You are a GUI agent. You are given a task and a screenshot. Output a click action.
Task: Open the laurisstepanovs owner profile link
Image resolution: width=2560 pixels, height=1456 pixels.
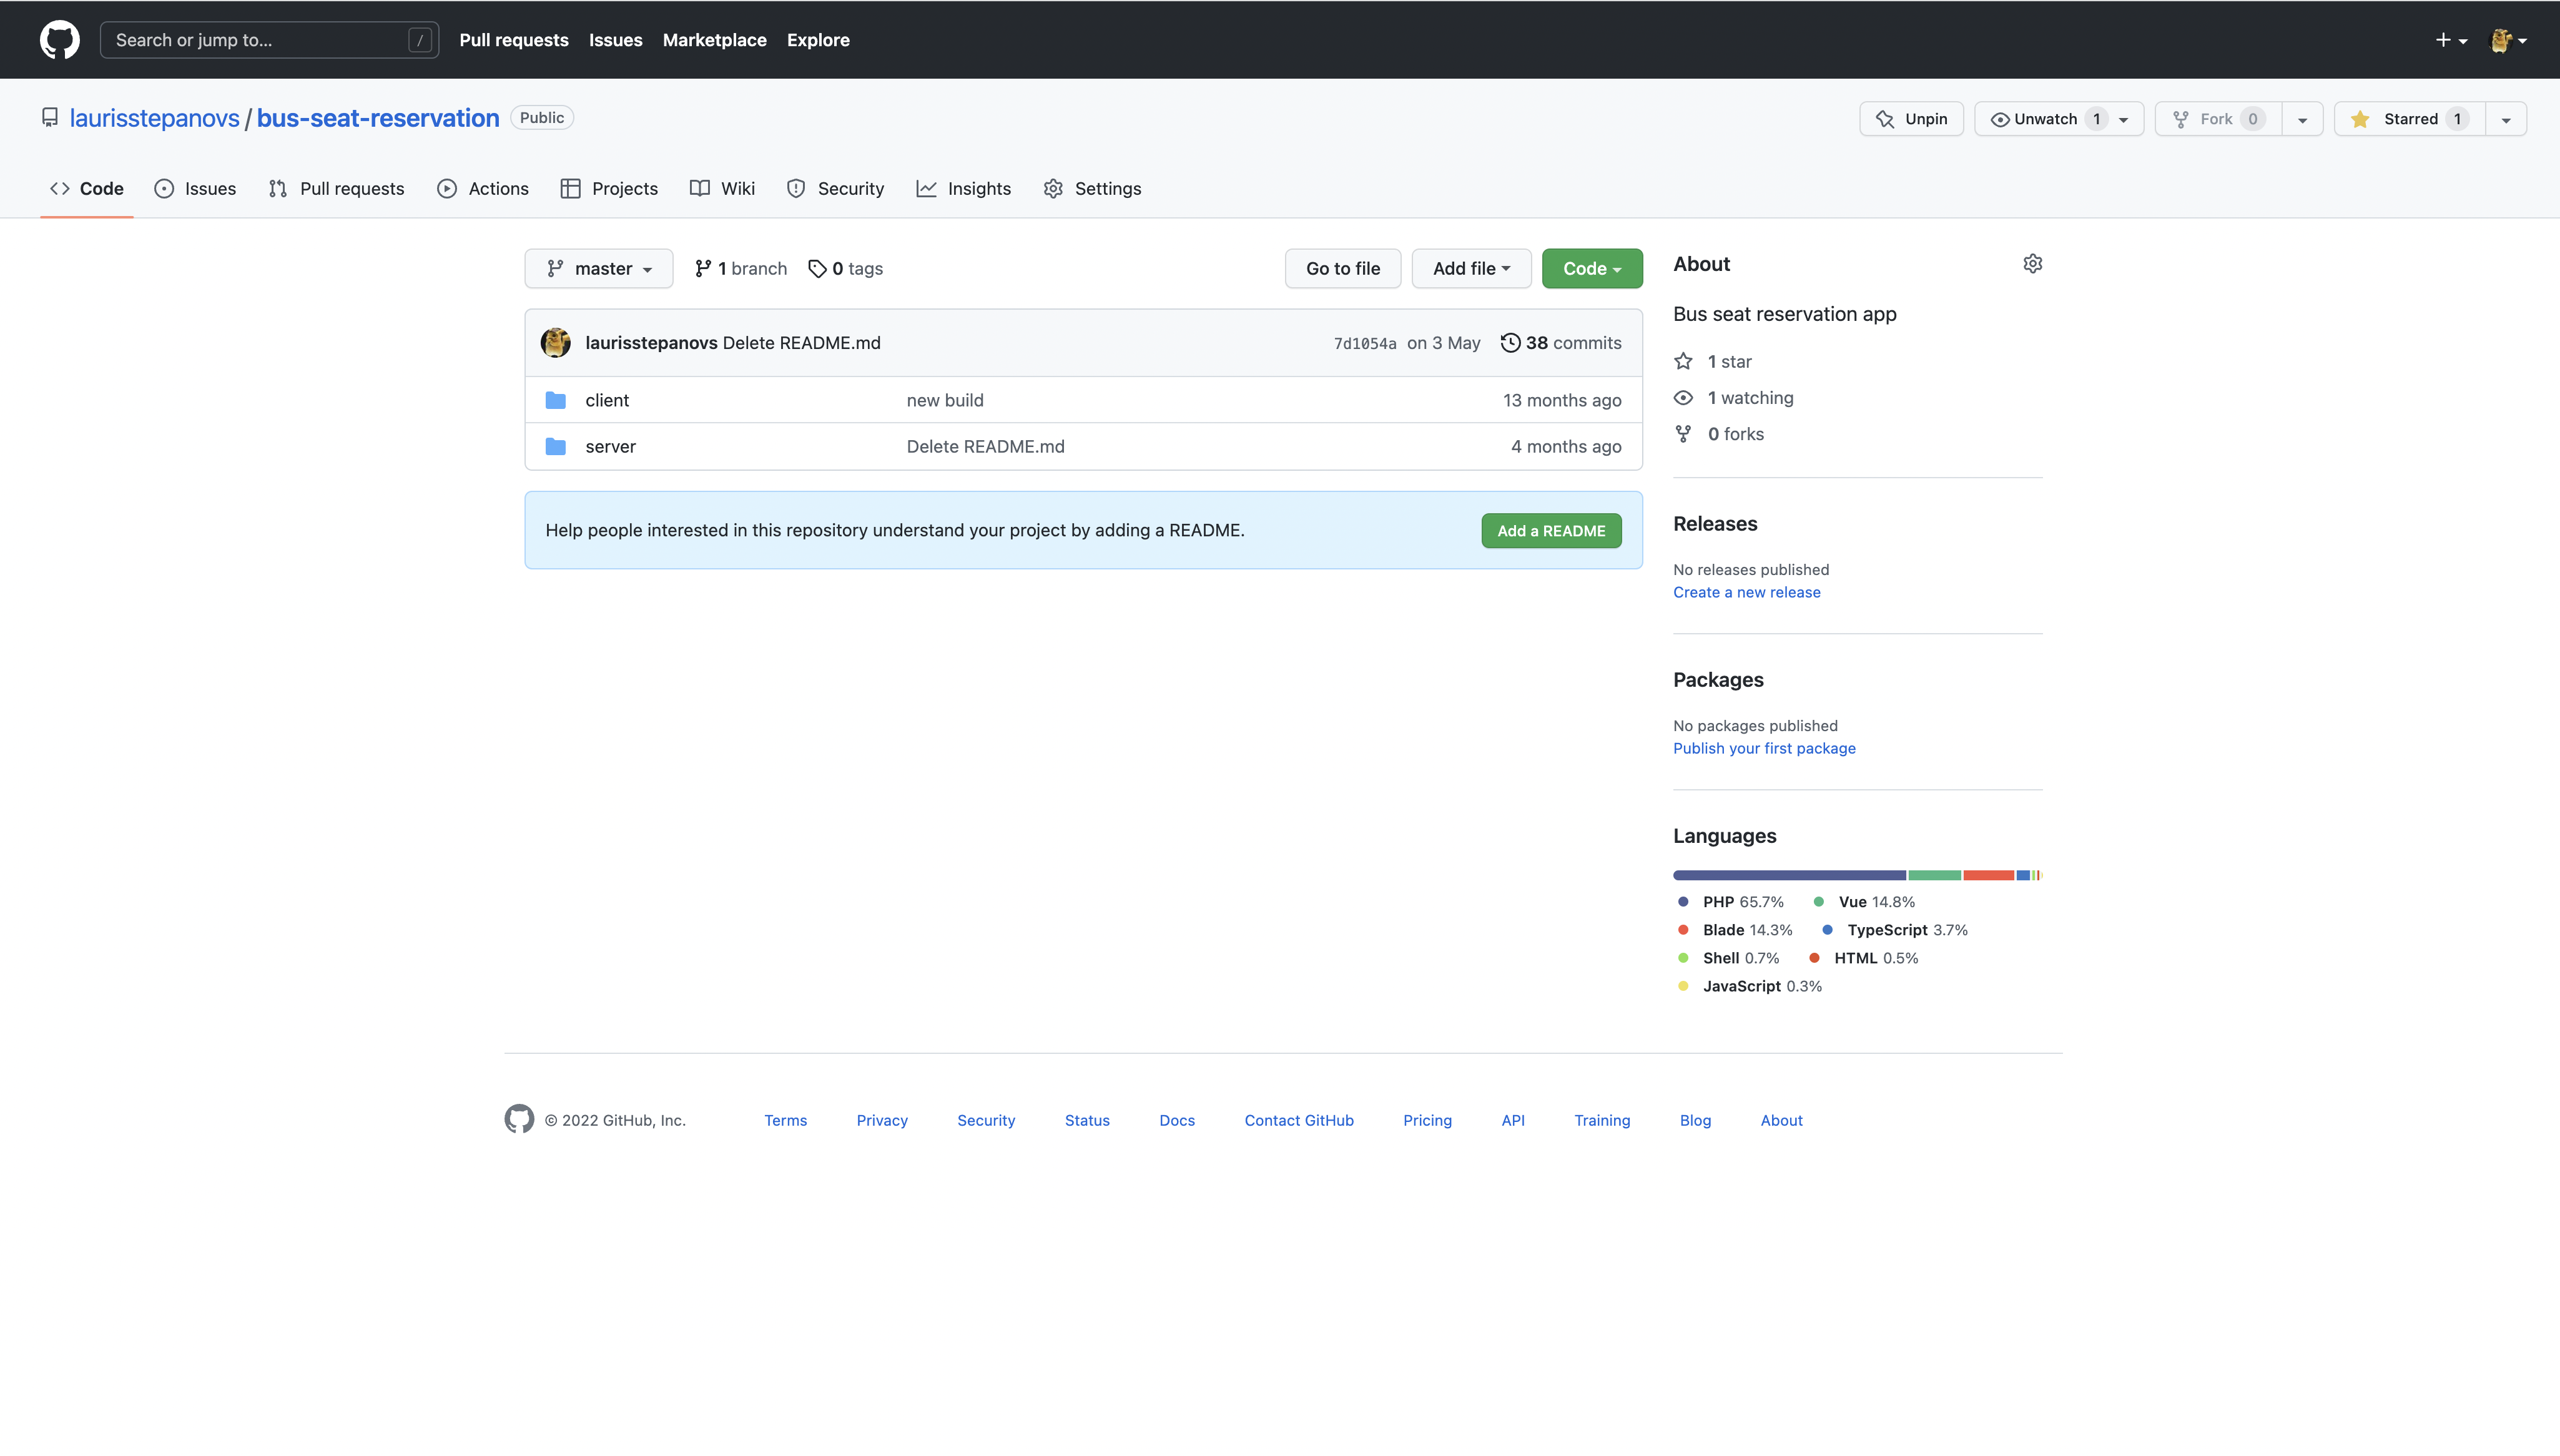click(x=155, y=118)
